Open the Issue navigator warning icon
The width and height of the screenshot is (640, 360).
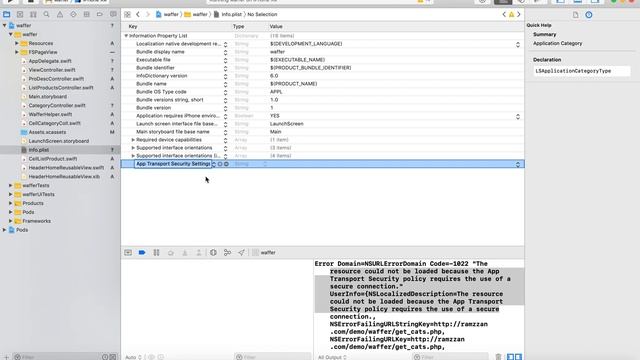pos(60,14)
